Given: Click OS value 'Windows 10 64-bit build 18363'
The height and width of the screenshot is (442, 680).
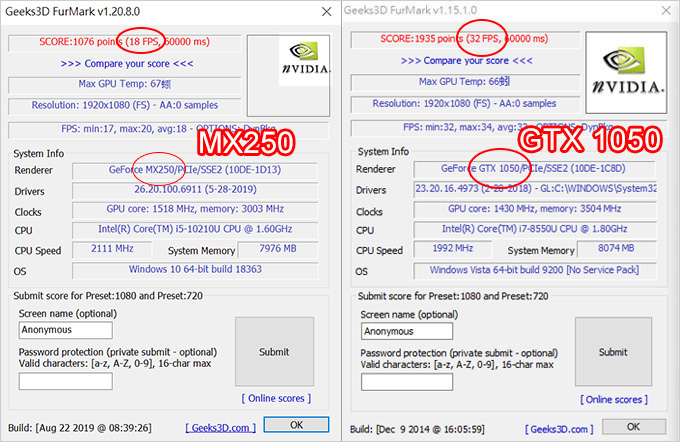Looking at the screenshot, I should [x=195, y=270].
